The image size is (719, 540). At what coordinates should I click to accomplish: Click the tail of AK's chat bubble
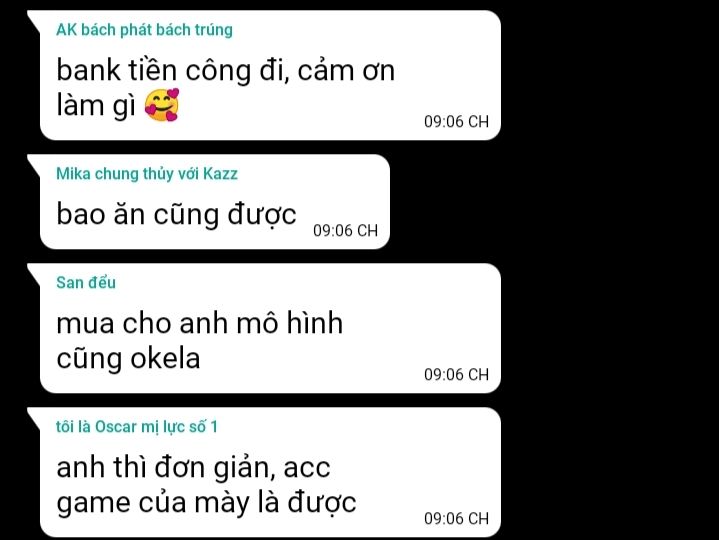(x=34, y=18)
